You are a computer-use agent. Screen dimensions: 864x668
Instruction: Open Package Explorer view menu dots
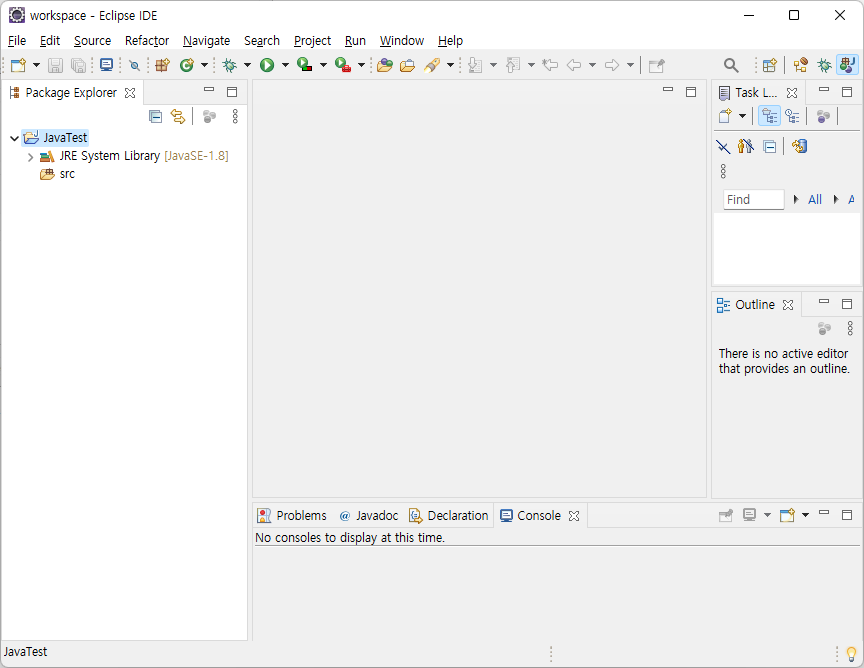pyautogui.click(x=235, y=116)
